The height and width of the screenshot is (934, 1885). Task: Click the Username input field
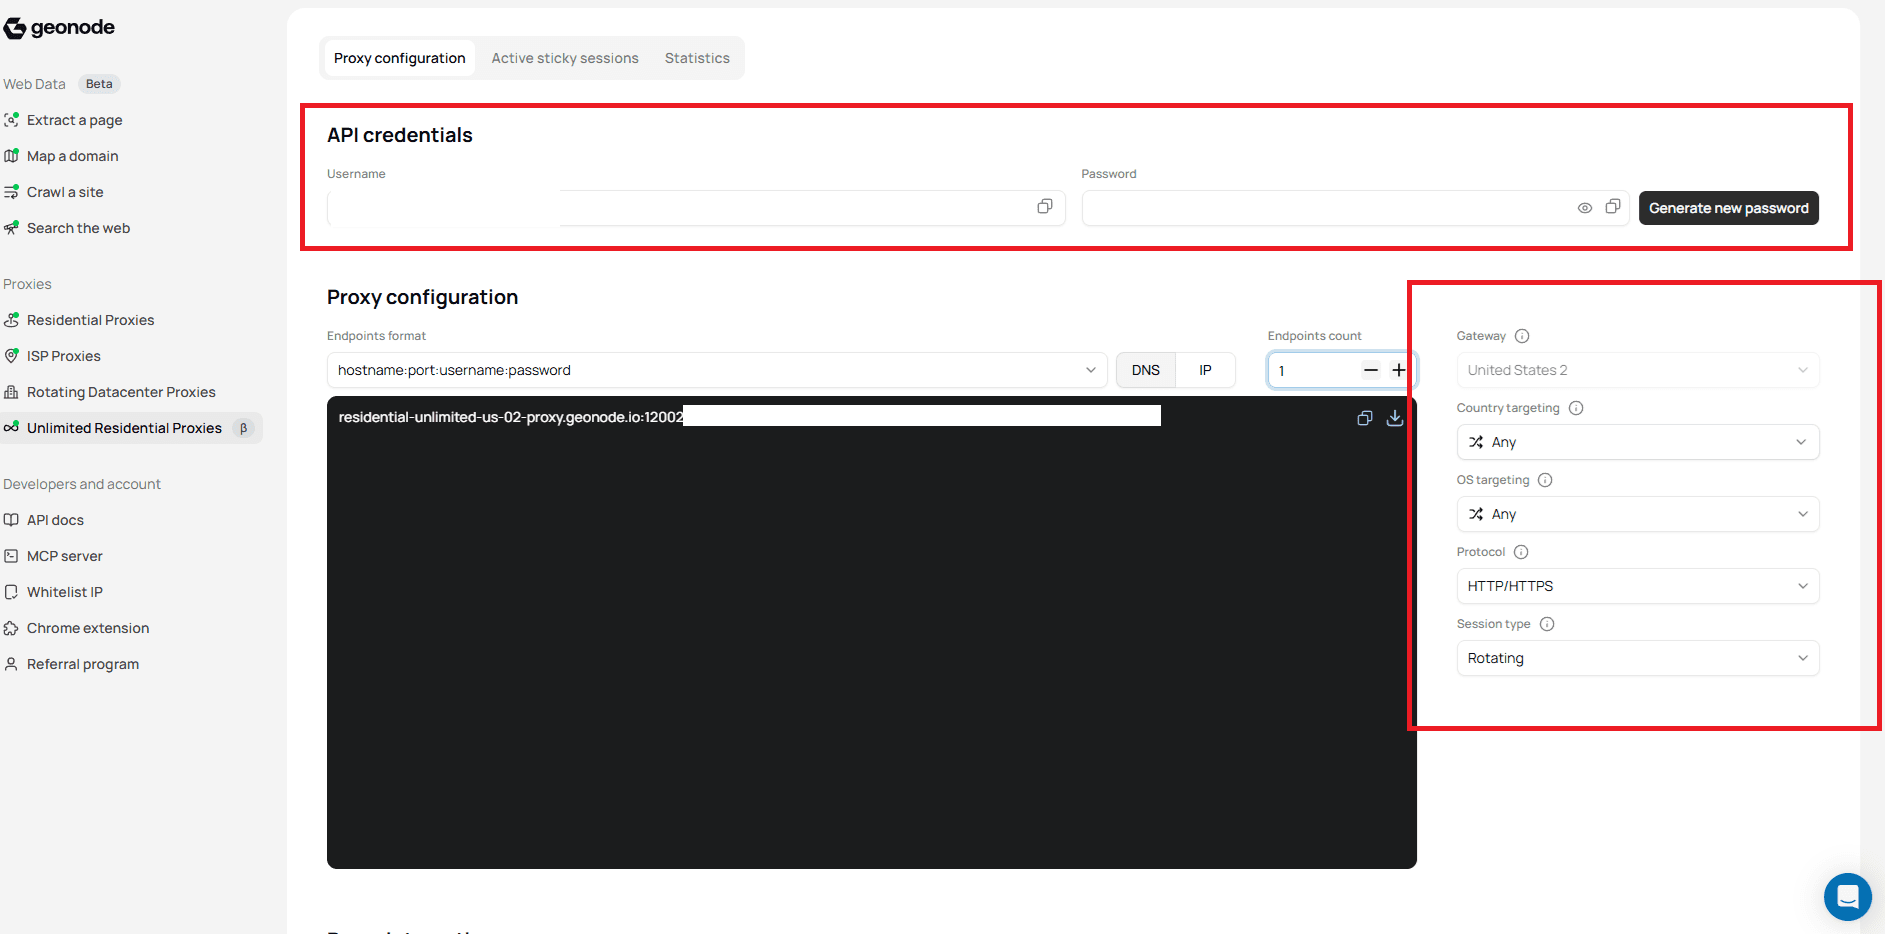point(696,208)
